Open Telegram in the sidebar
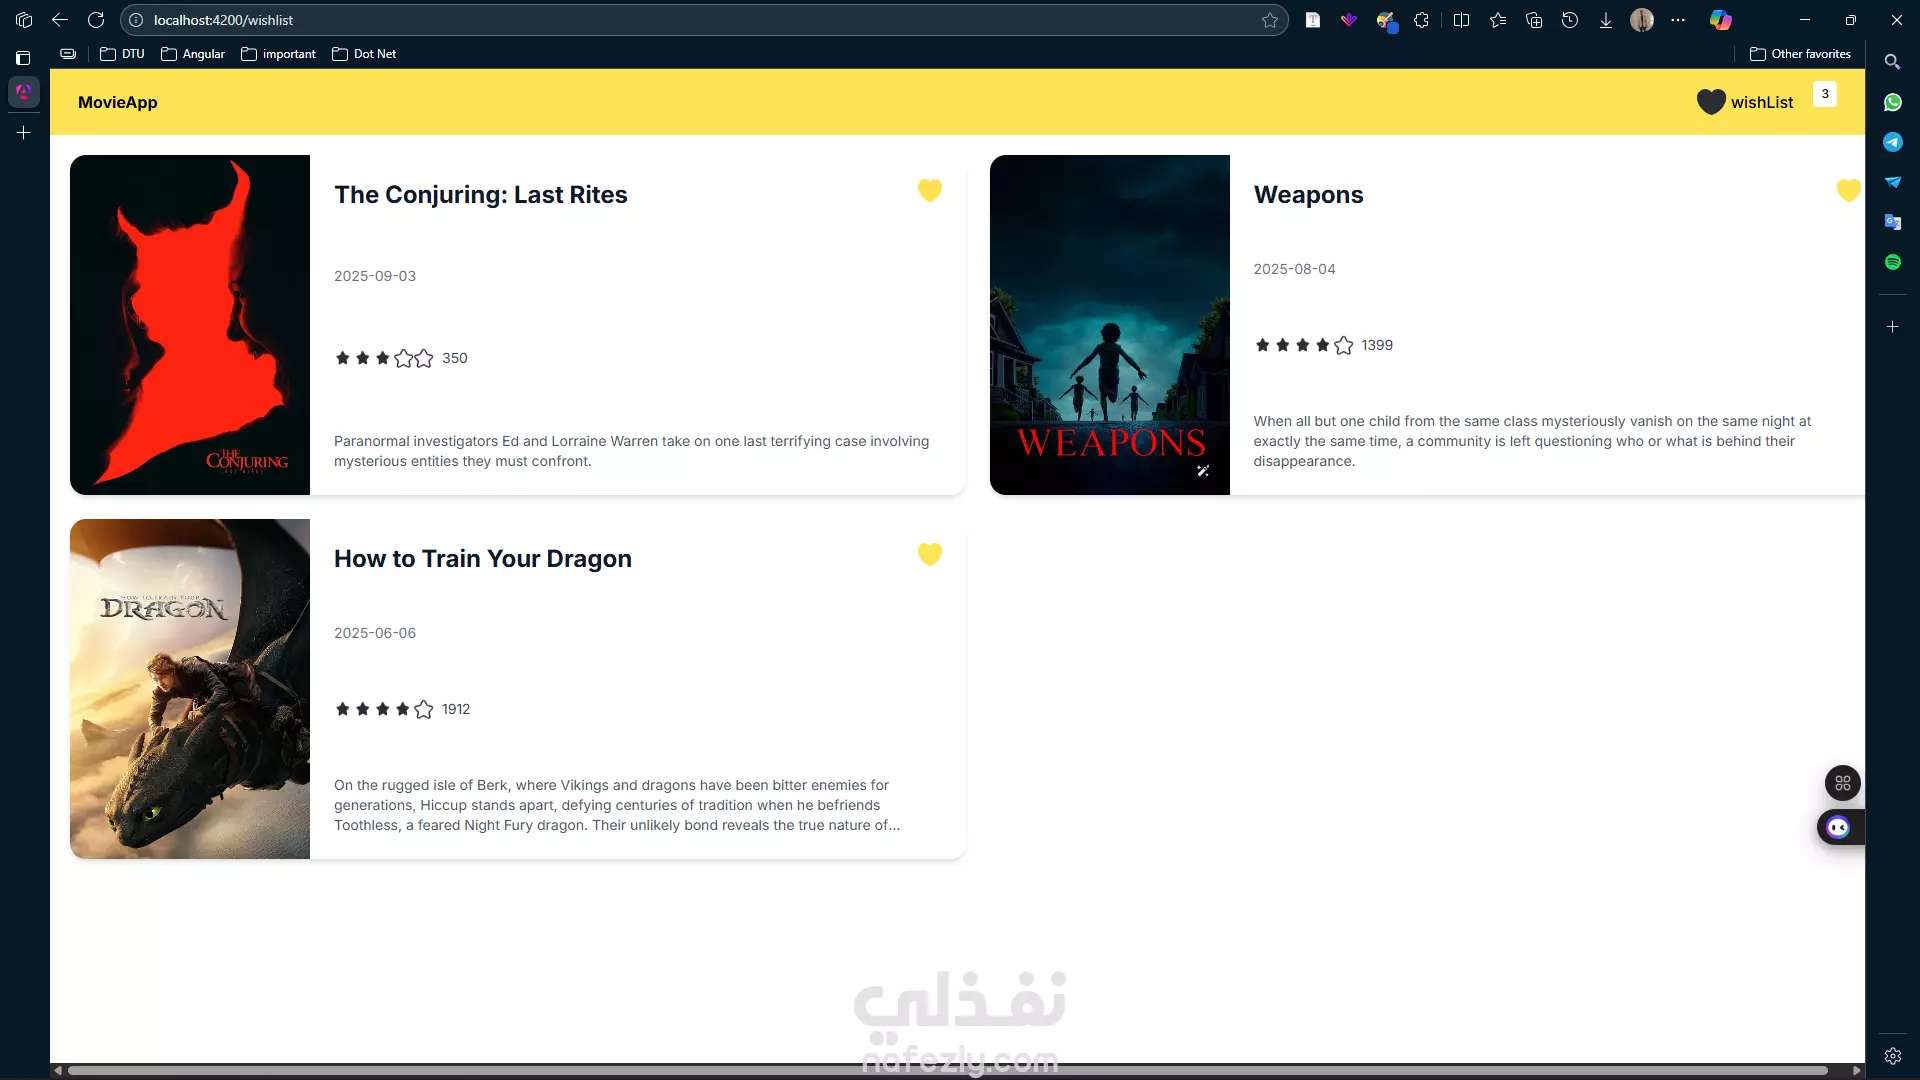This screenshot has width=1920, height=1080. click(1892, 142)
